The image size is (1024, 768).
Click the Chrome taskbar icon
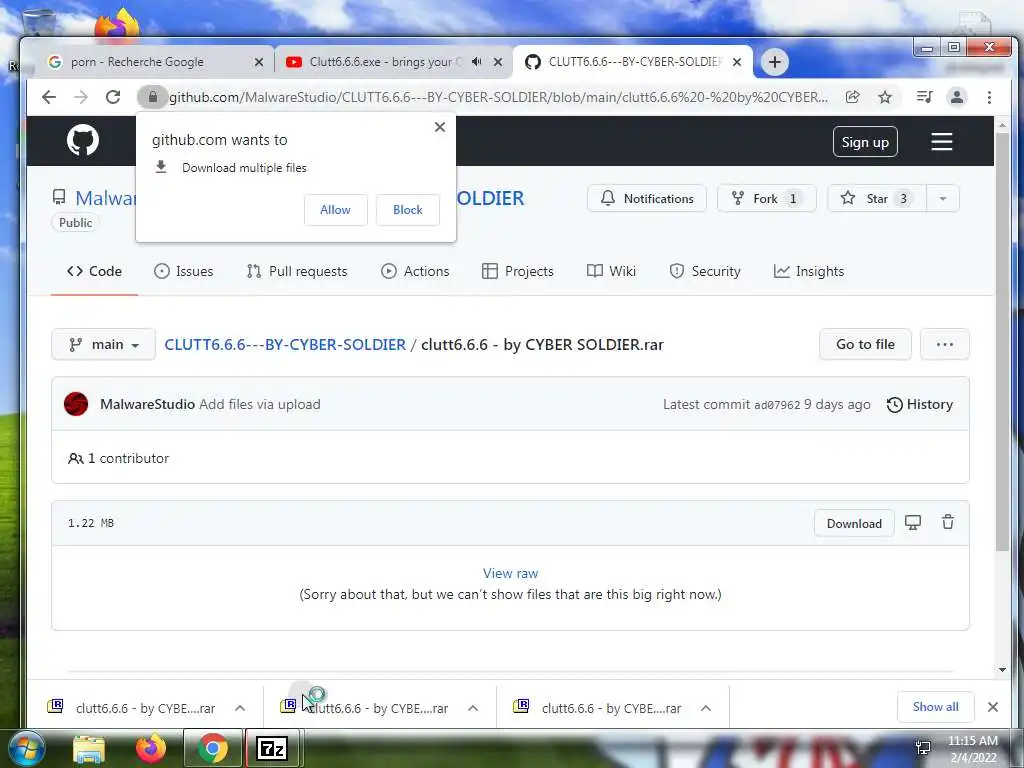(x=212, y=748)
